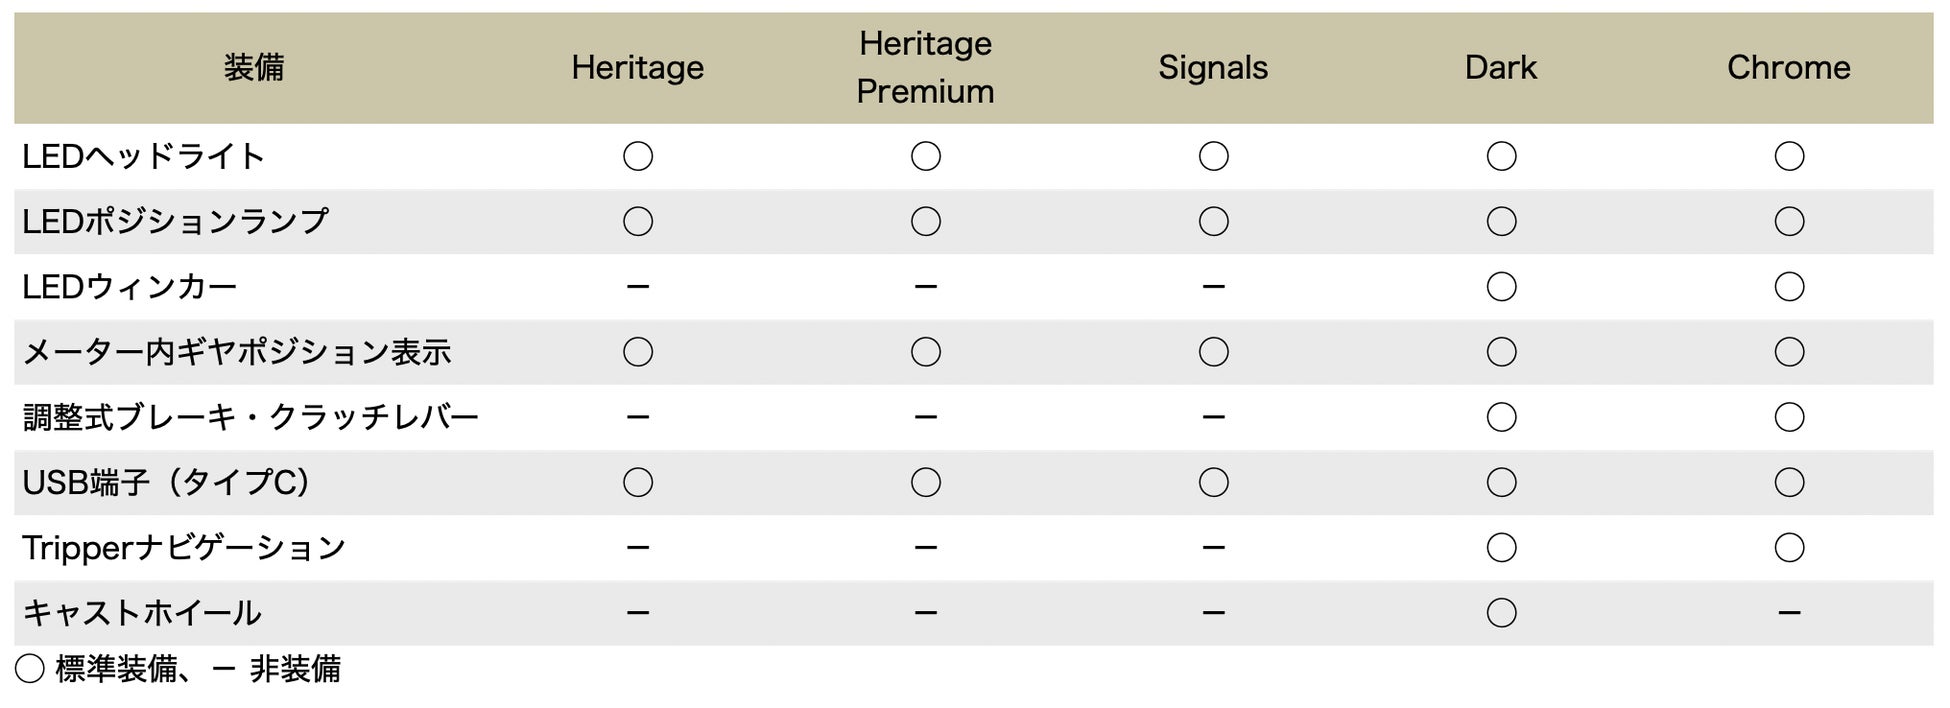Click the Heritage column header

pyautogui.click(x=637, y=68)
